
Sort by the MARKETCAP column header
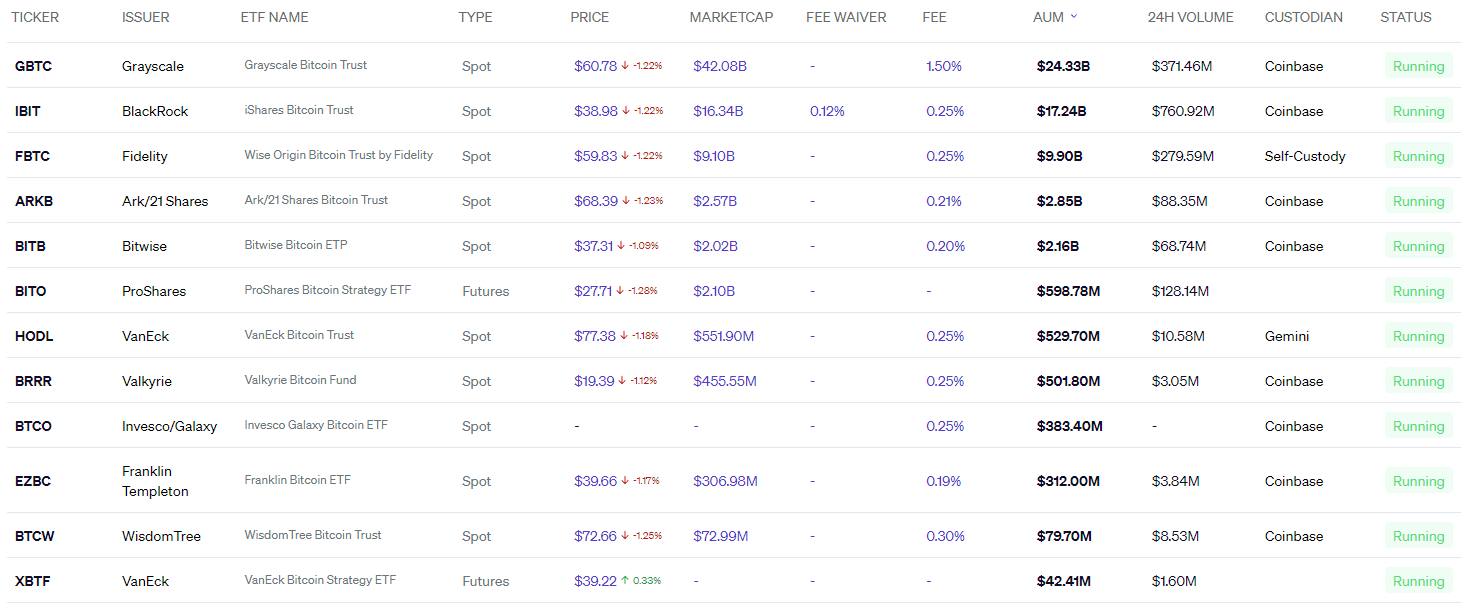coord(731,17)
